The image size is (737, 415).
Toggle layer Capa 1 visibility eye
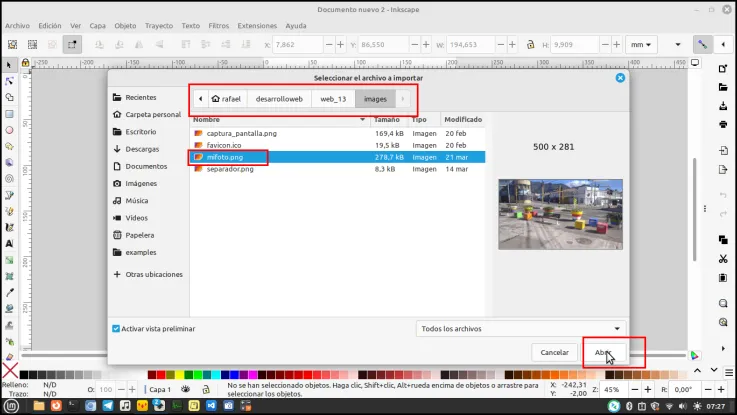click(x=186, y=389)
